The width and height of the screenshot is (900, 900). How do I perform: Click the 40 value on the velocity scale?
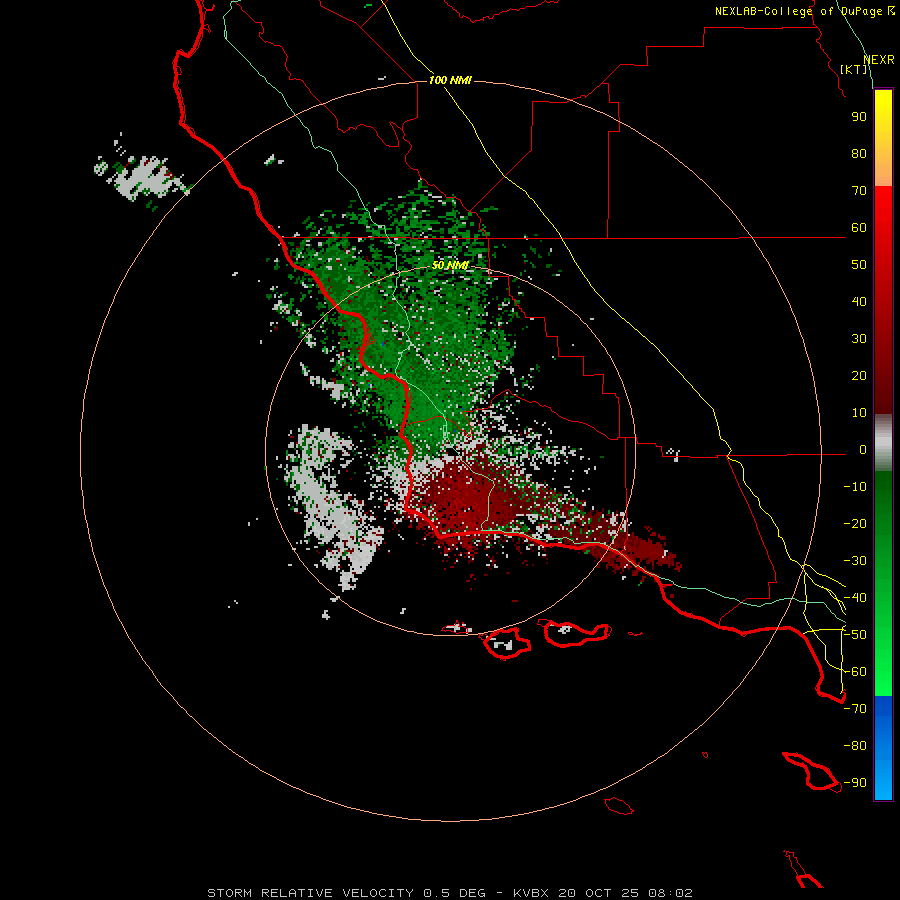pos(859,301)
